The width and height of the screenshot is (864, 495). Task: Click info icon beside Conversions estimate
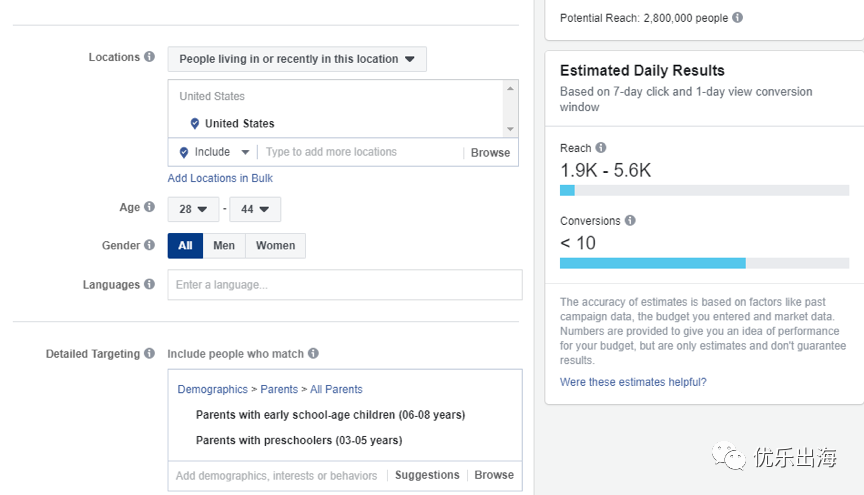click(x=630, y=220)
